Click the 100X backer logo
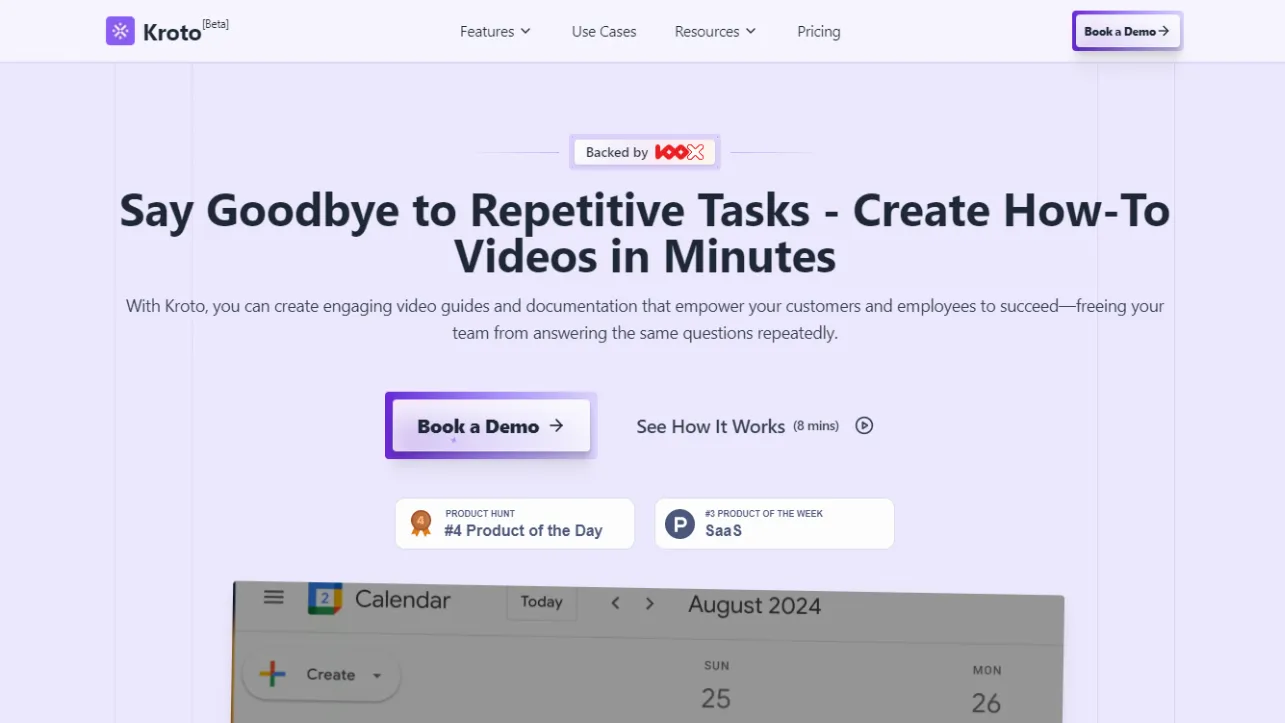The image size is (1285, 723). (680, 152)
